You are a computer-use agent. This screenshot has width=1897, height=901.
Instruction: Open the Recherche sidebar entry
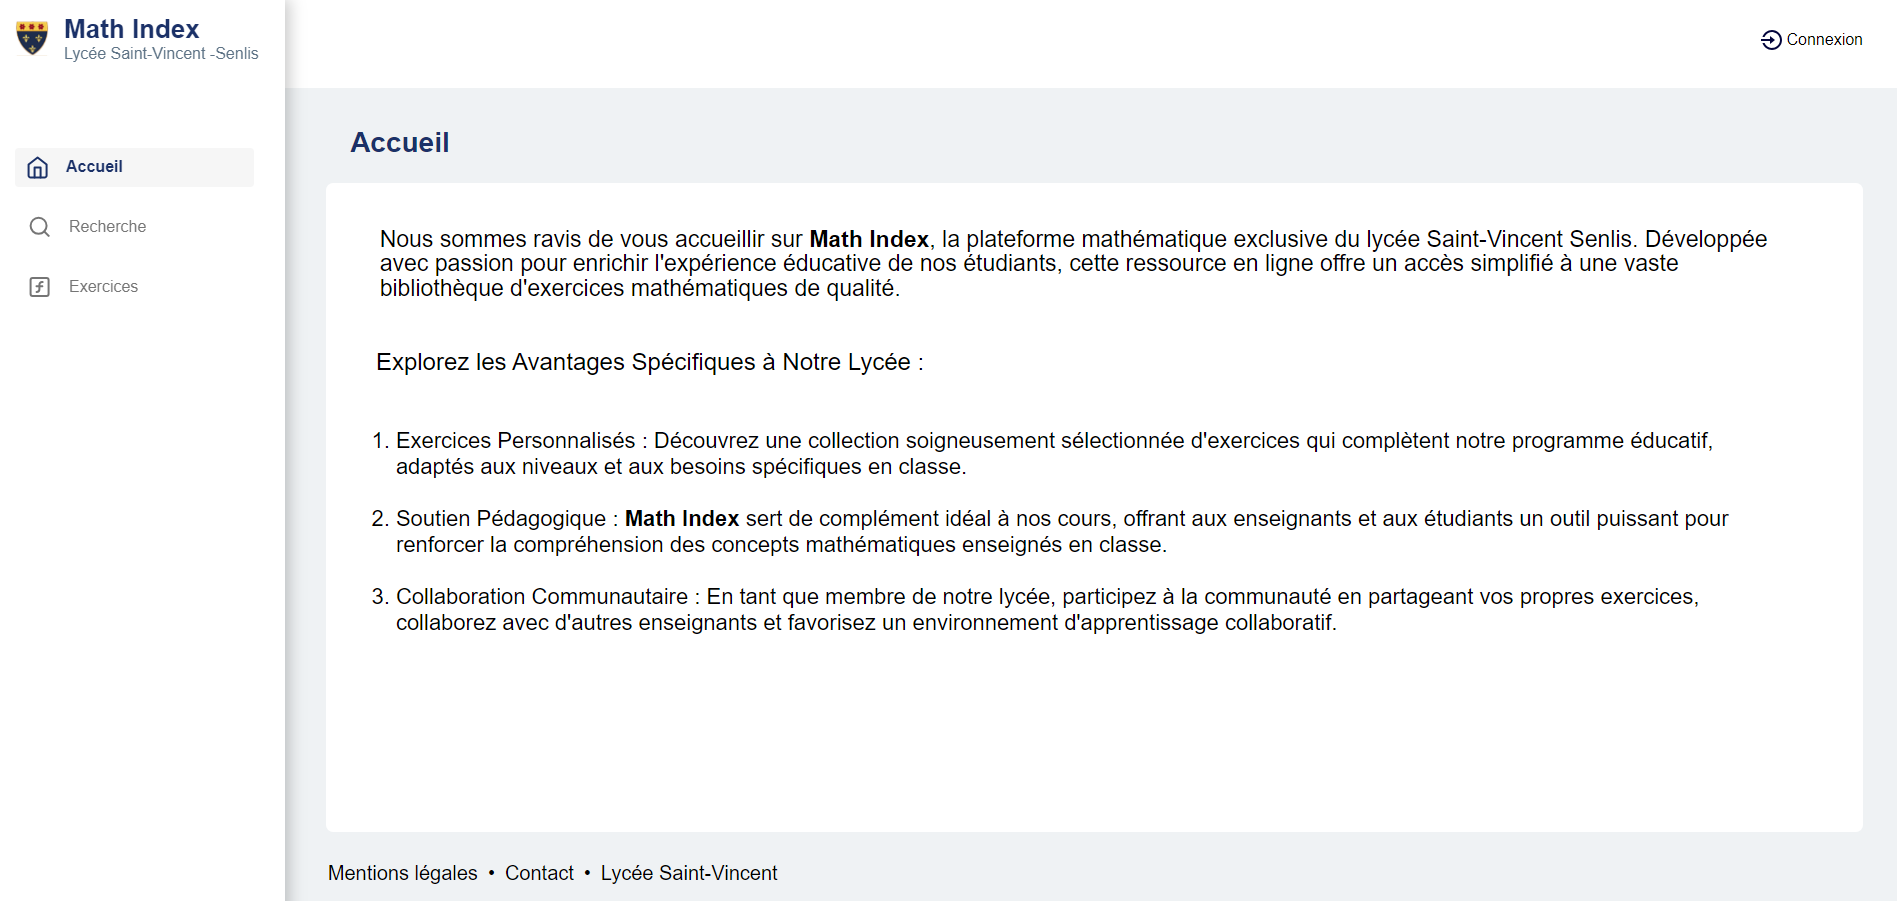(x=107, y=227)
